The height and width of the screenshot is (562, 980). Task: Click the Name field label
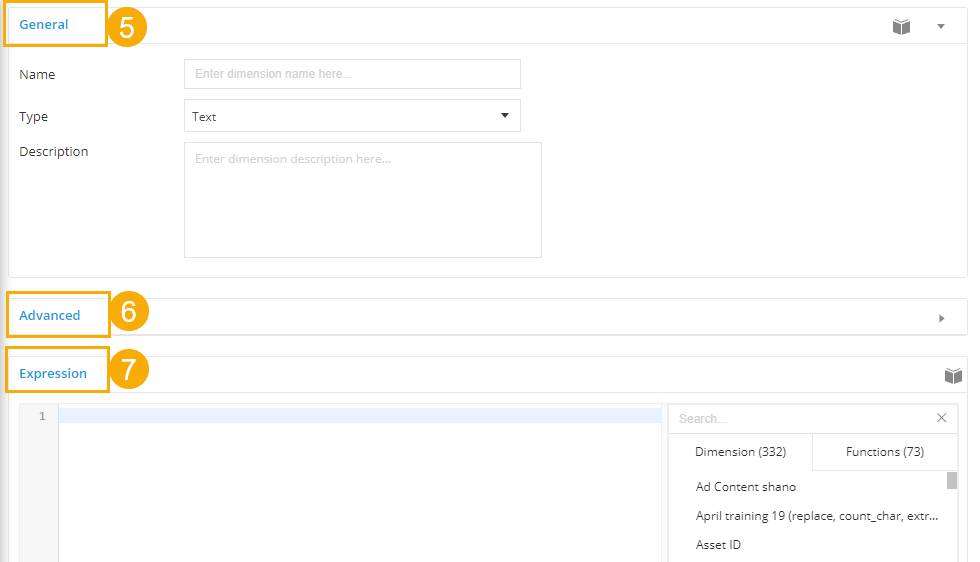(37, 74)
